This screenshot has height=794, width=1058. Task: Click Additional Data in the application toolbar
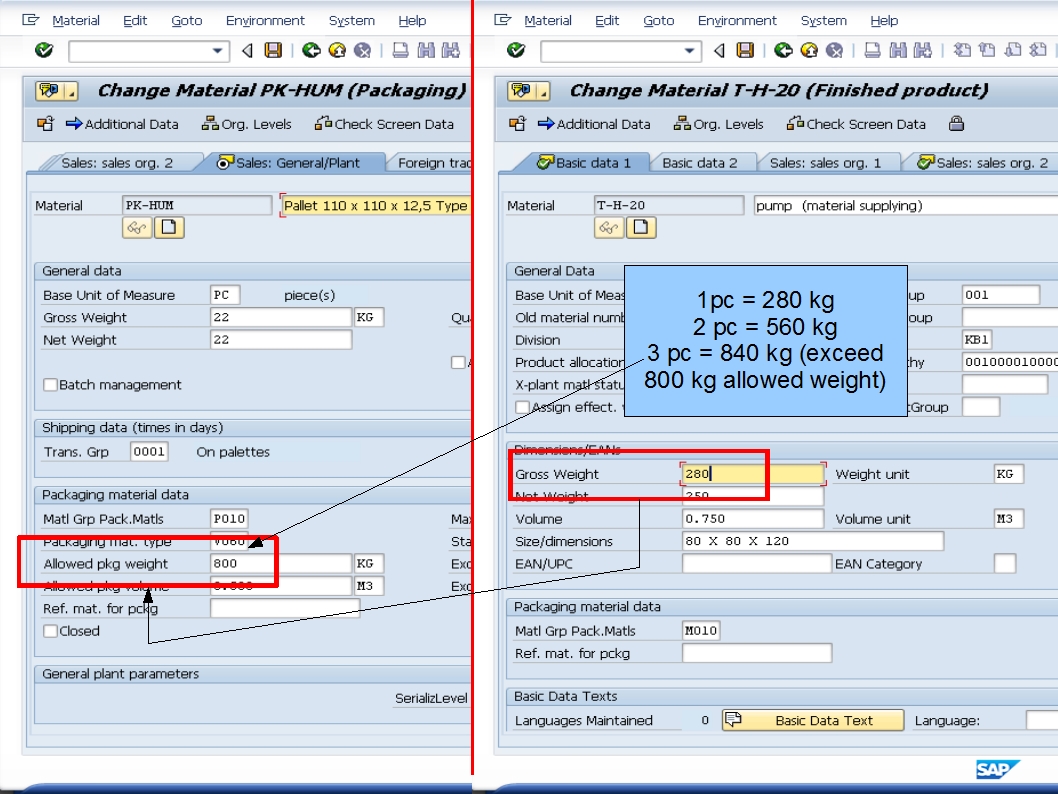[124, 124]
